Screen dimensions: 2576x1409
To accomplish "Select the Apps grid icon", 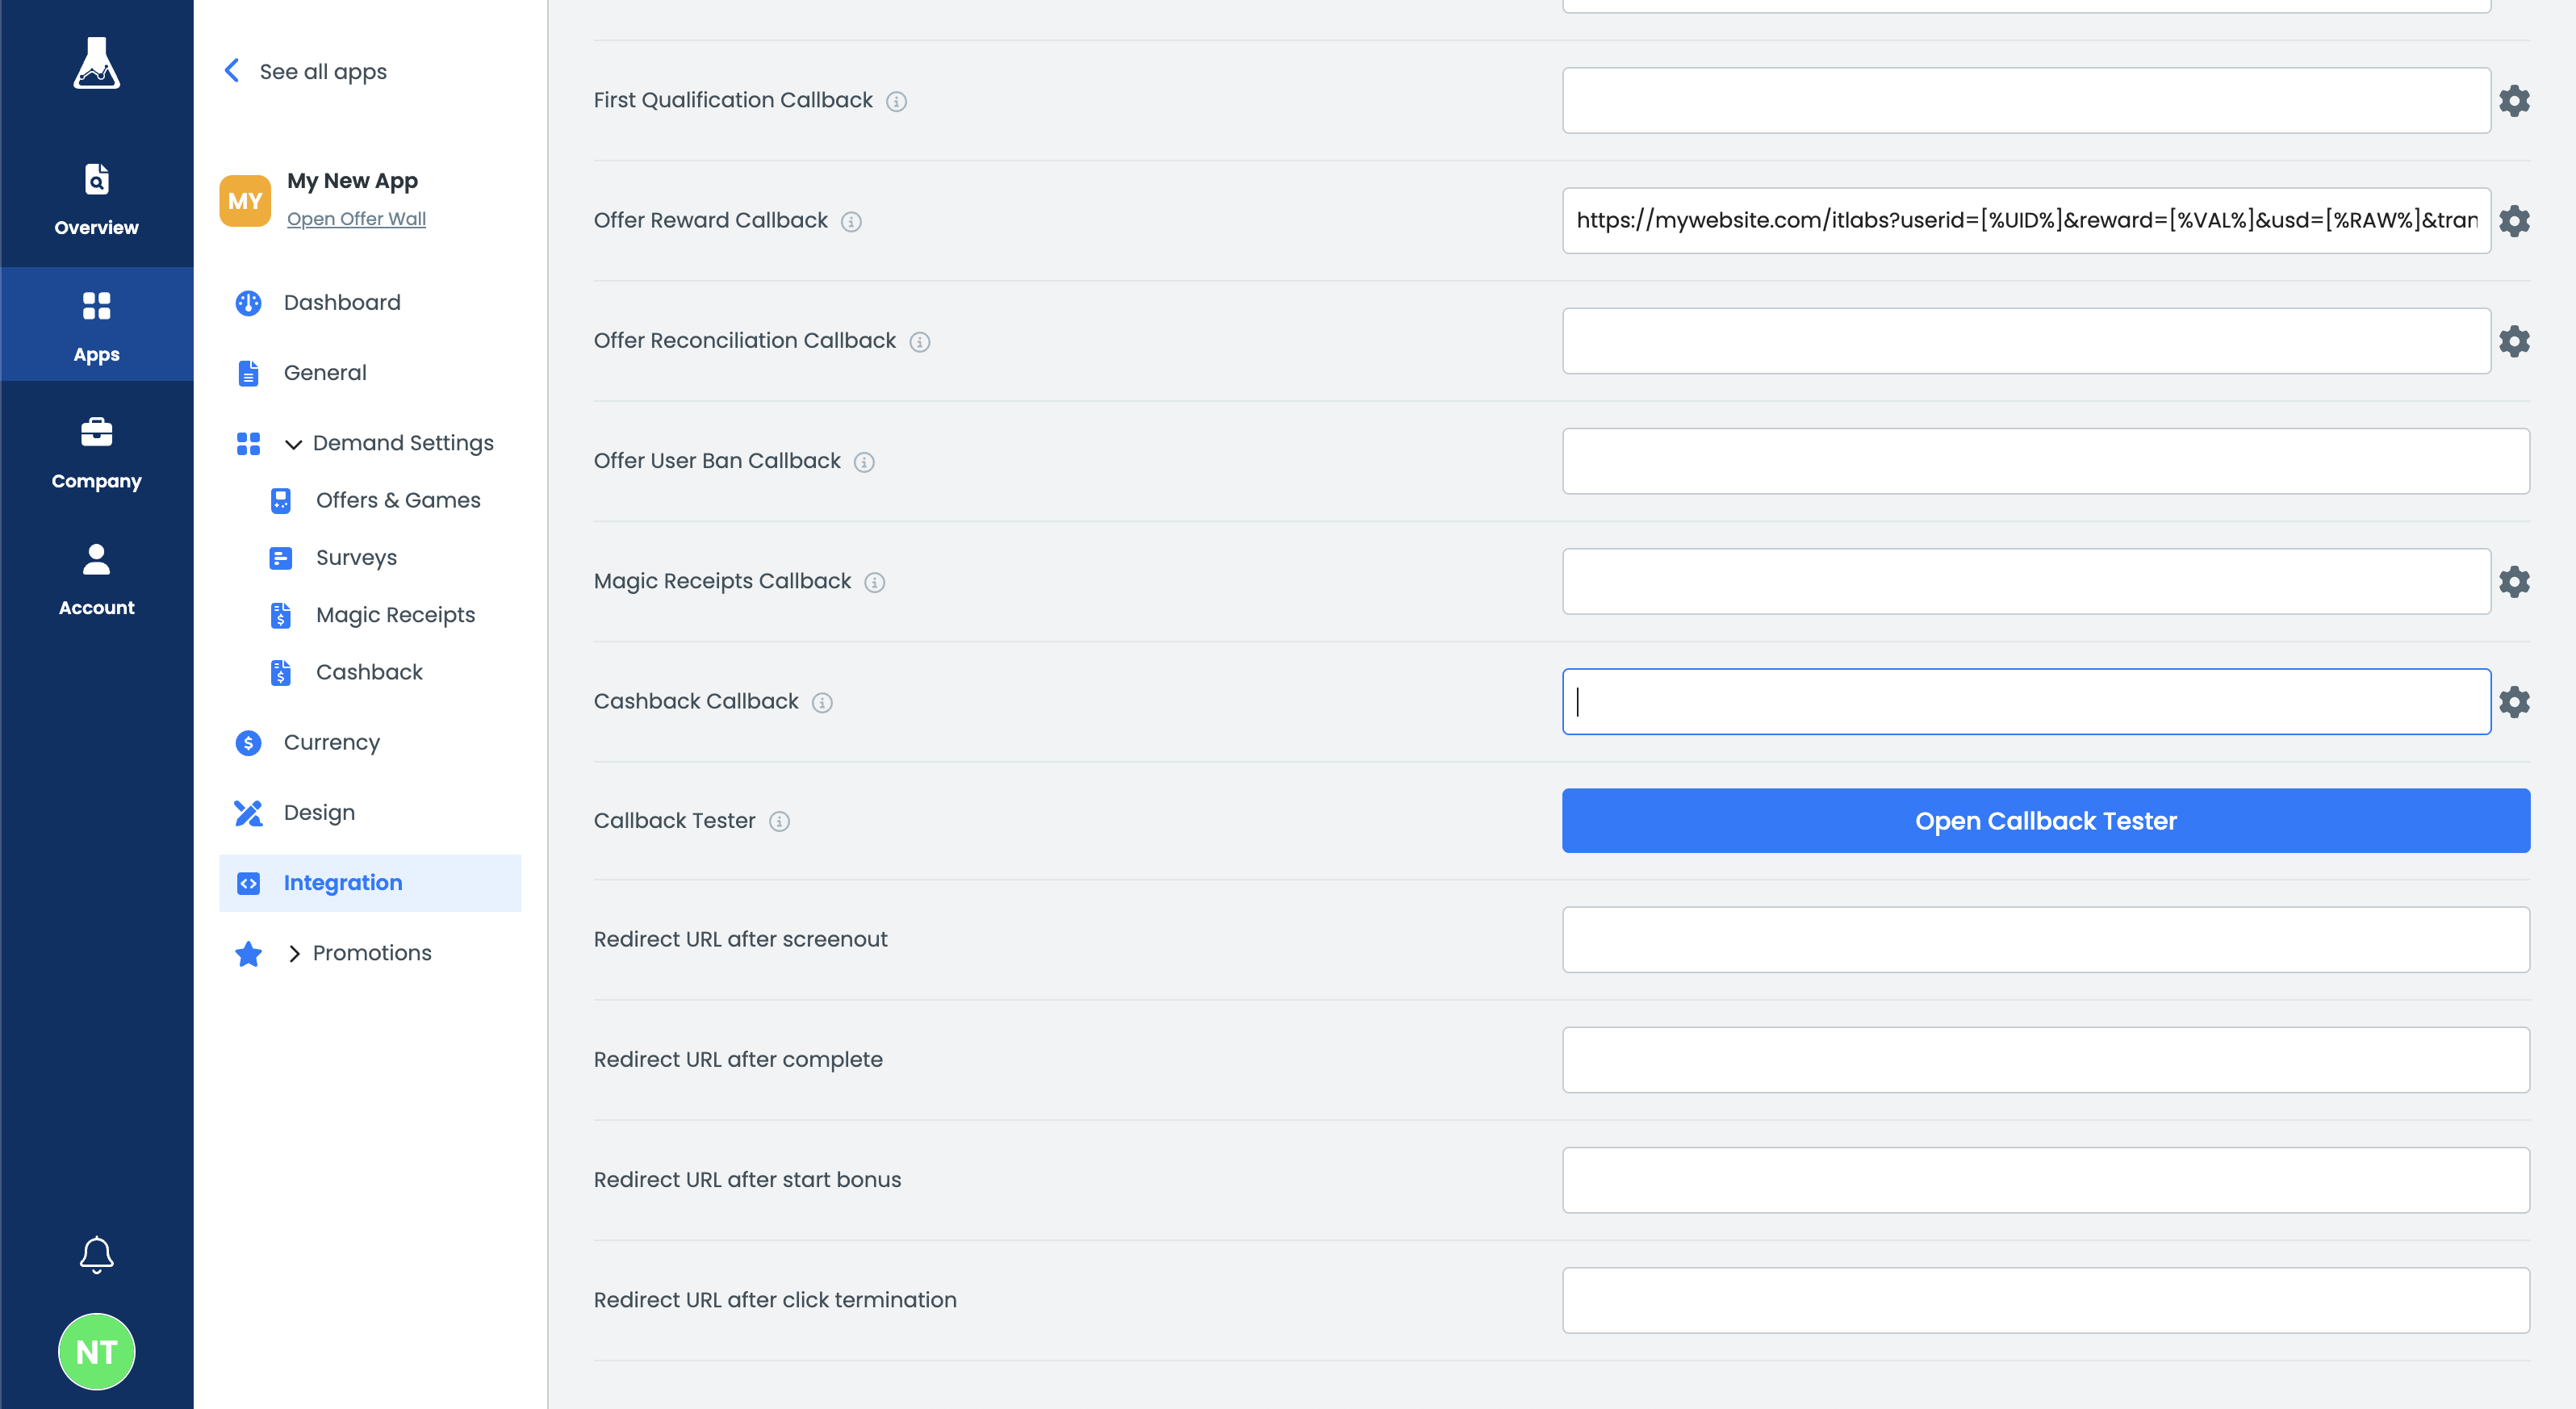I will tap(96, 306).
